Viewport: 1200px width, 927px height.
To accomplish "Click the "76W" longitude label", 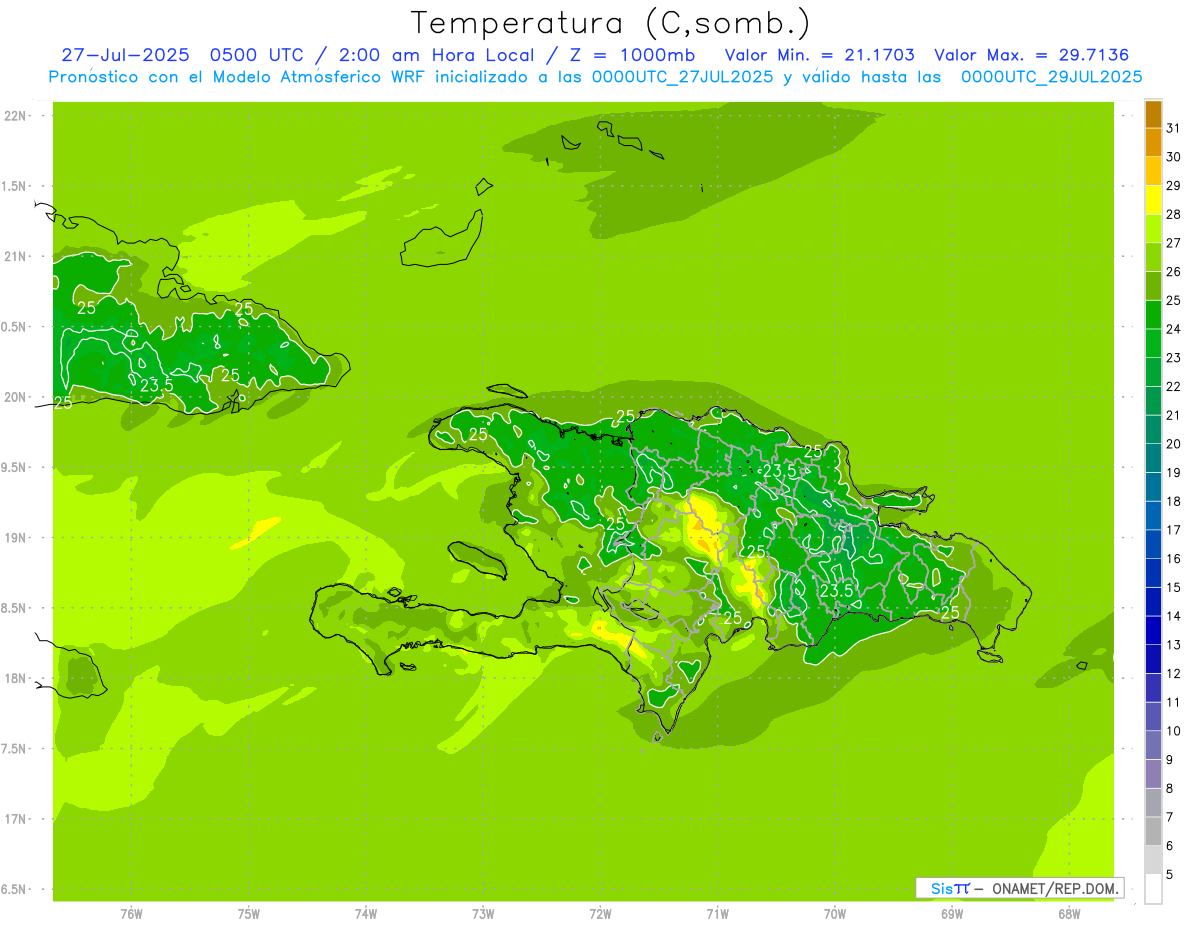I will pos(130,913).
